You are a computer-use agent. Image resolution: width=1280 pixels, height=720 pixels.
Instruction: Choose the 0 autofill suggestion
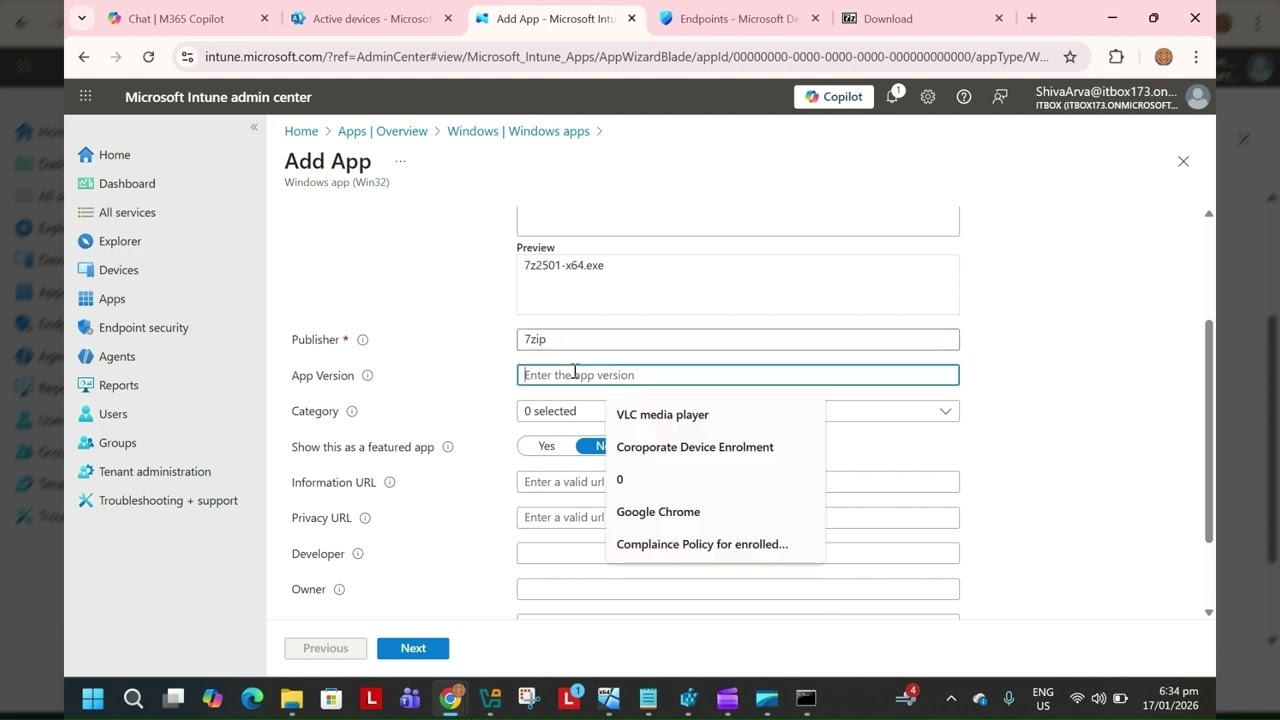tap(715, 479)
